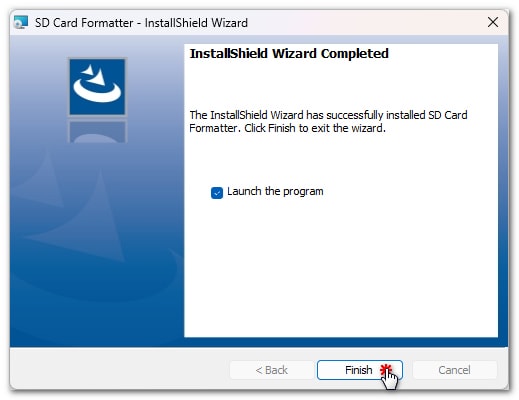Screen dimensions: 519x400
Task: Uncheck the Launch the program checkbox
Action: [217, 192]
